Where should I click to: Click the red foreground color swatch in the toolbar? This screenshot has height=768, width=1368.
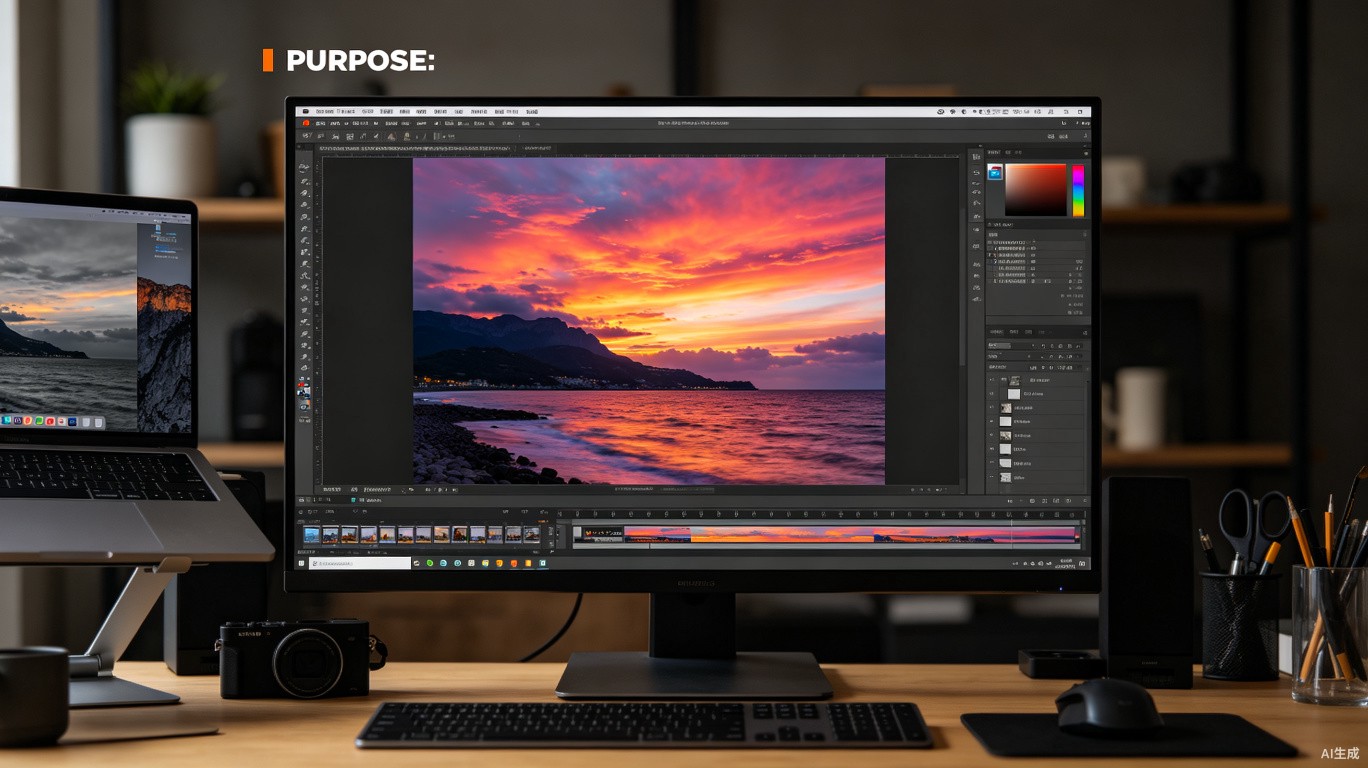[x=301, y=384]
